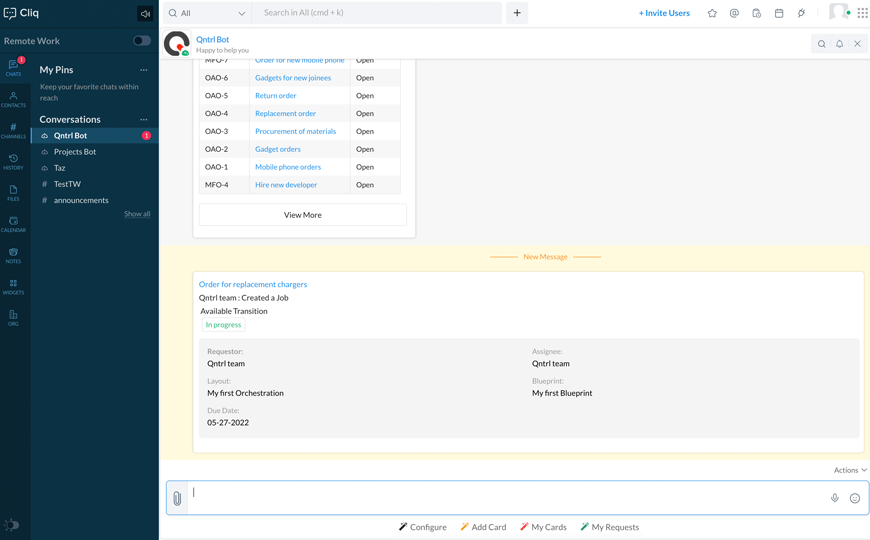Click the notification bell in chat header
870x540 pixels.
pos(839,44)
